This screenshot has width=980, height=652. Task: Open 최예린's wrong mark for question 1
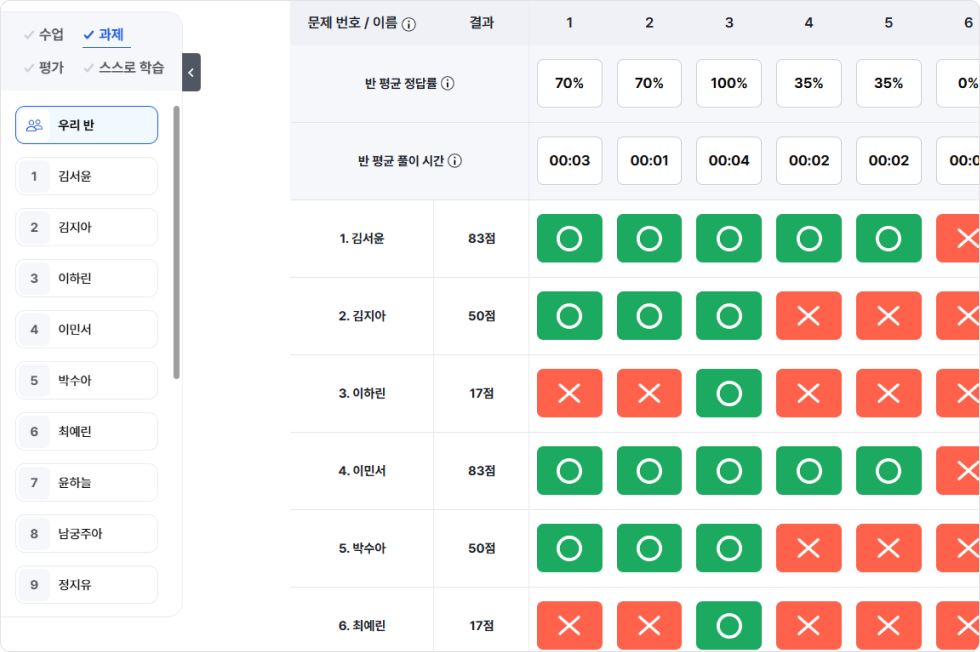569,626
